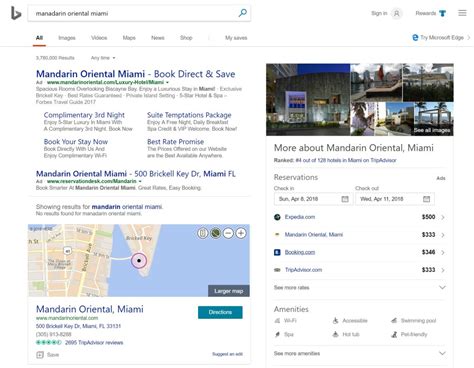Open the Any time filter dropdown
This screenshot has height=368, width=474.
coord(103,58)
